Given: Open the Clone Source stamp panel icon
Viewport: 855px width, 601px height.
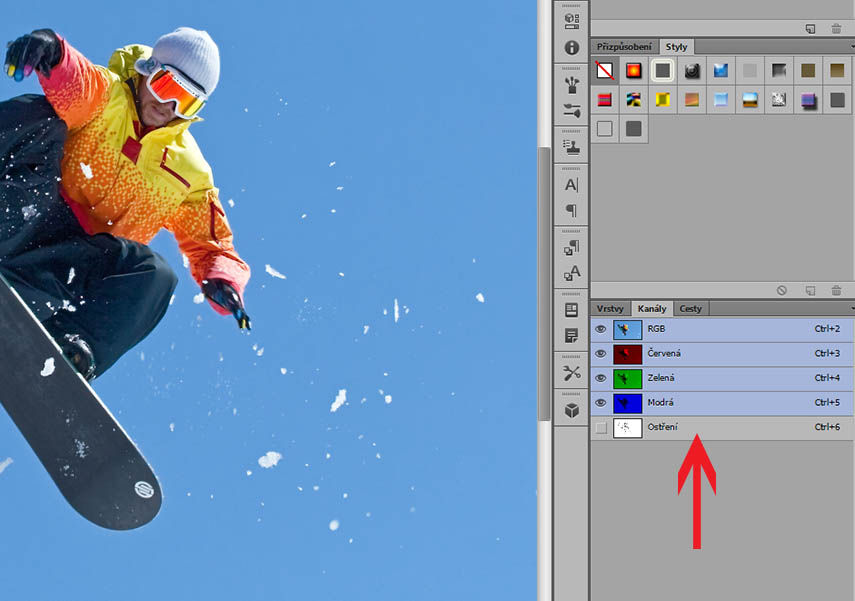Looking at the screenshot, I should coord(571,147).
